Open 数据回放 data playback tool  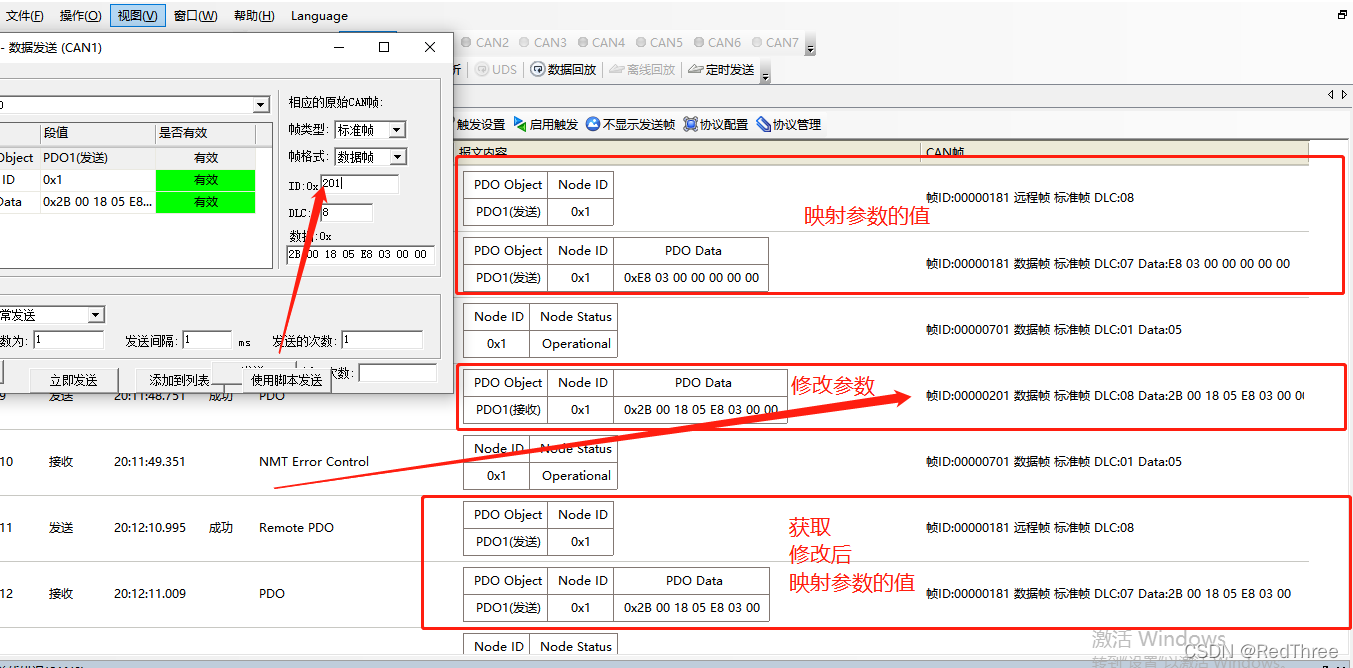(x=564, y=70)
